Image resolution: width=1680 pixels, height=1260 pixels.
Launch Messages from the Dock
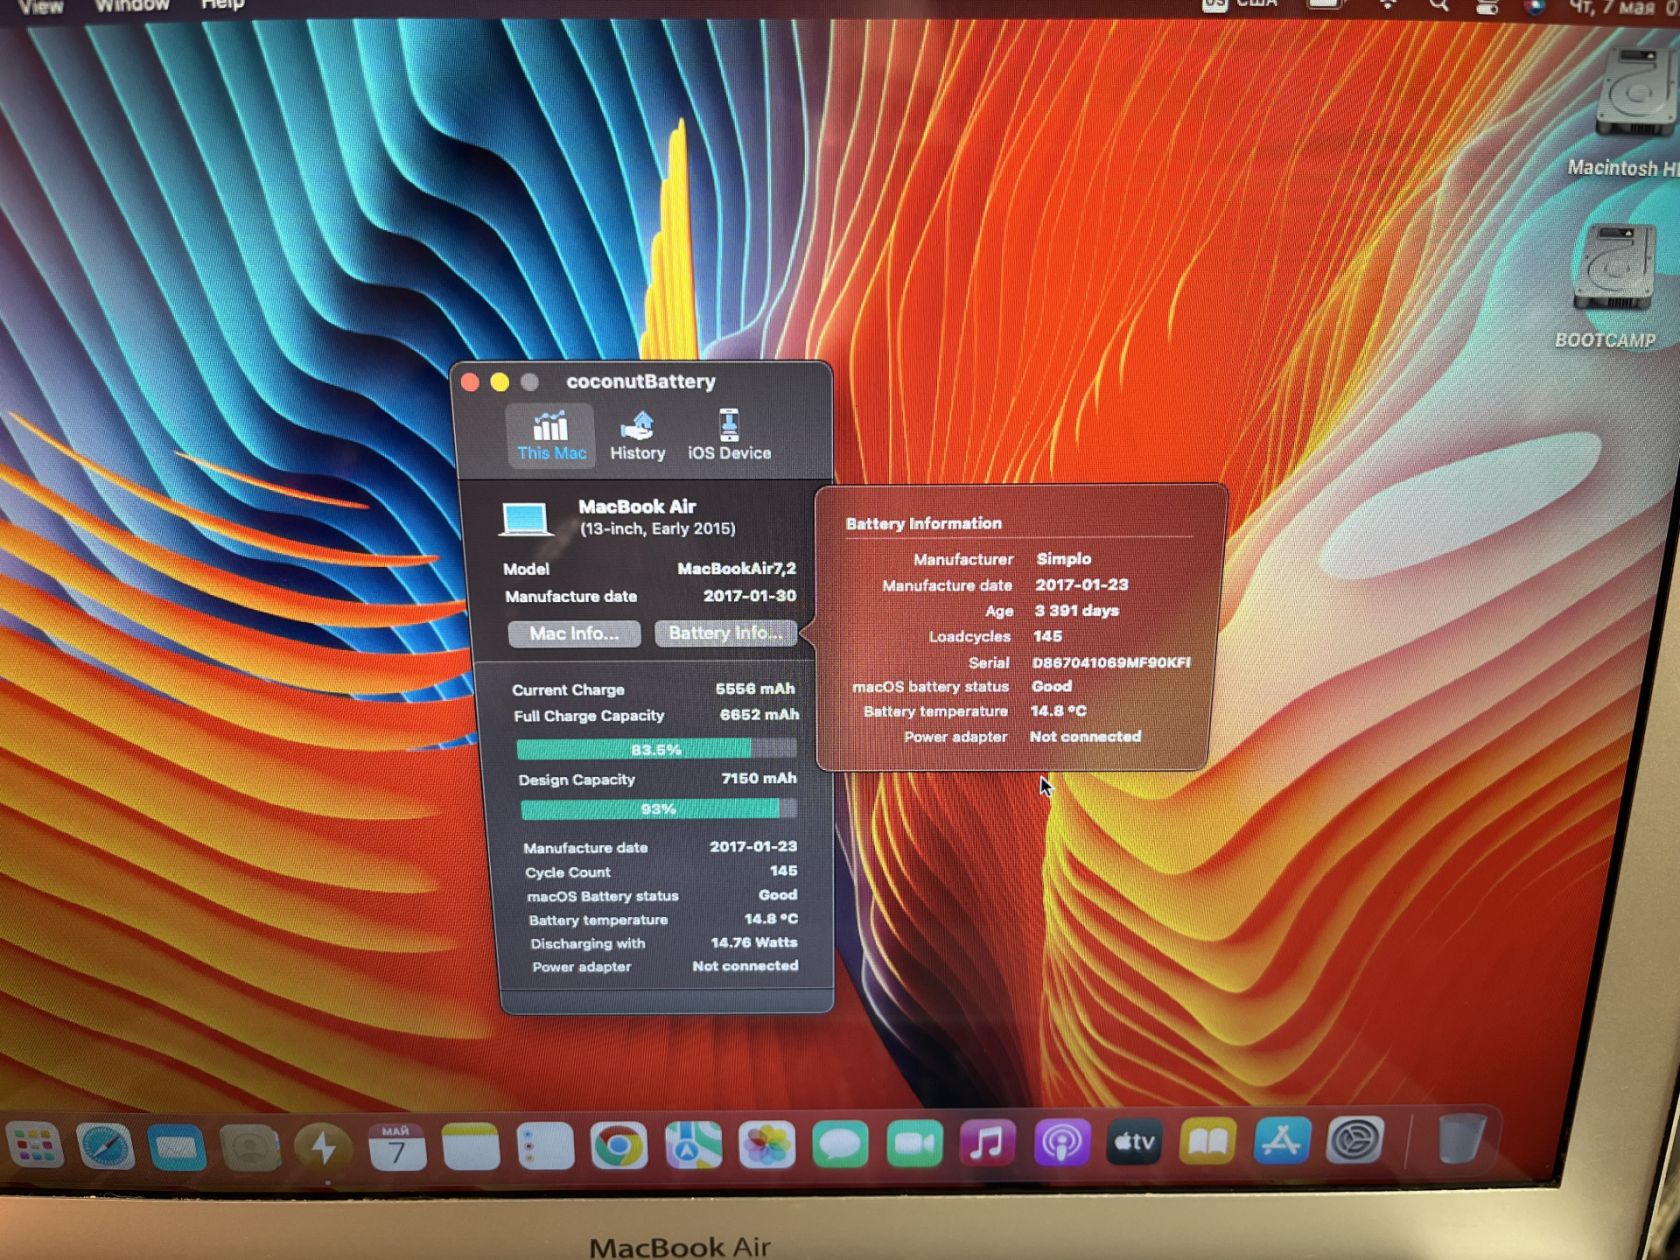[x=840, y=1145]
